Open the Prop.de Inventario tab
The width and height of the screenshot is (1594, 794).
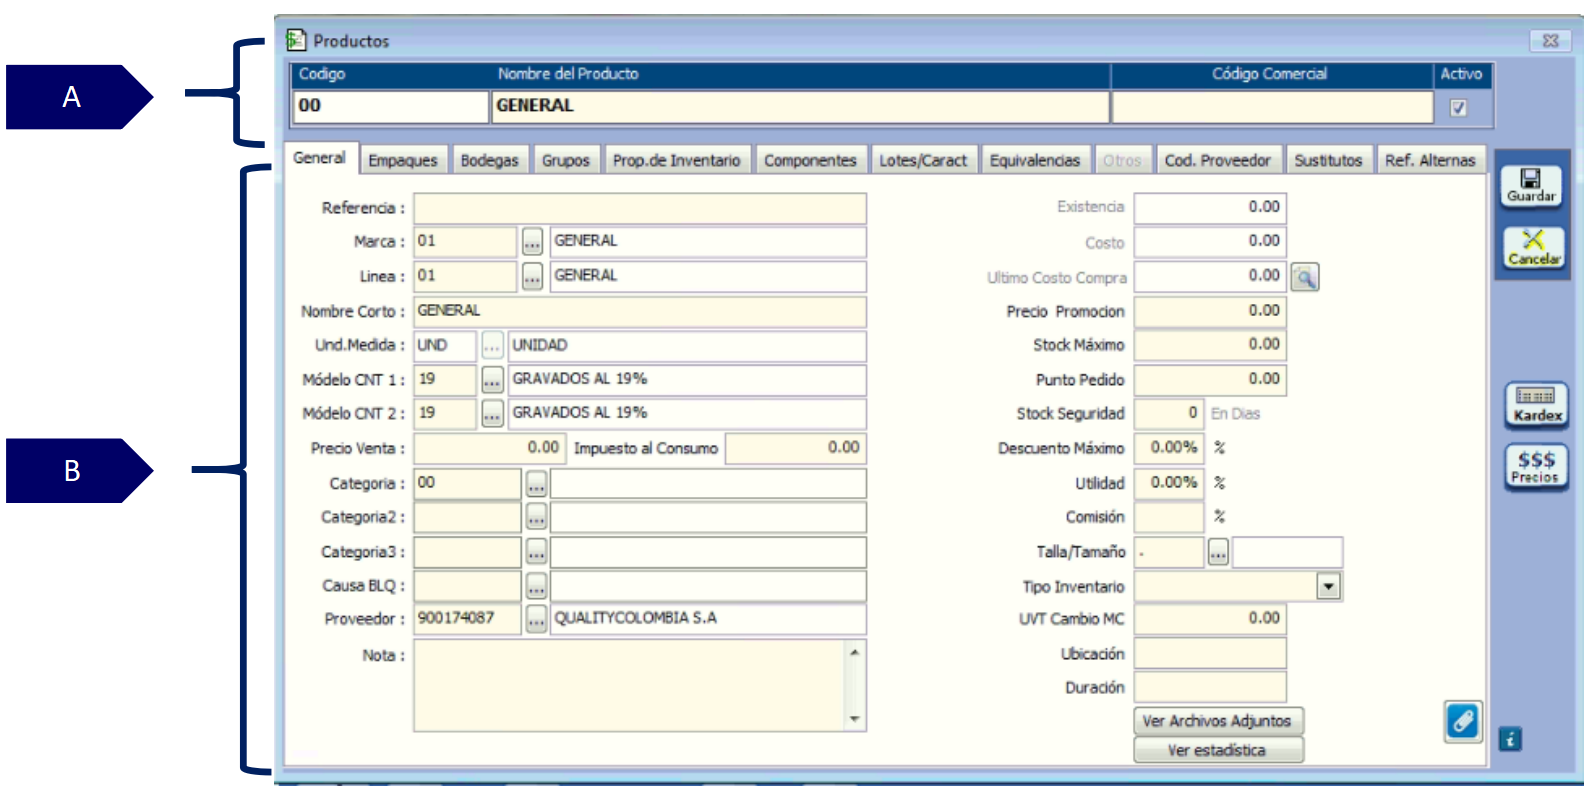[x=676, y=160]
